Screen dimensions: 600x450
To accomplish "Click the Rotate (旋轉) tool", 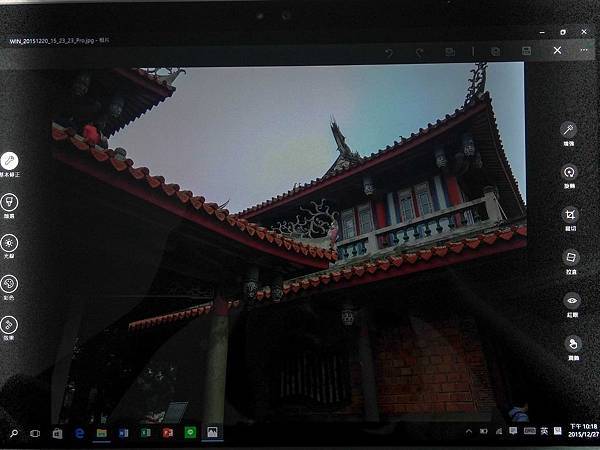I will (x=569, y=176).
